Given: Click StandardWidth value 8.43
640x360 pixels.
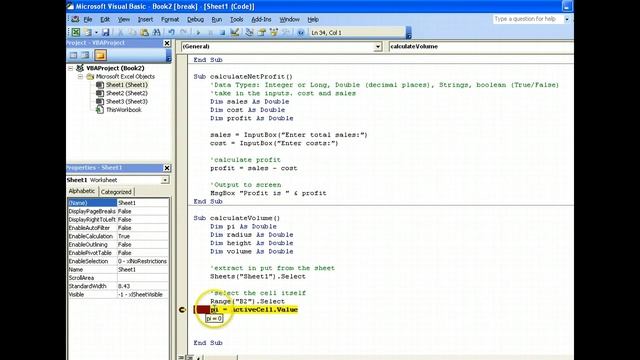Looking at the screenshot, I should point(143,286).
